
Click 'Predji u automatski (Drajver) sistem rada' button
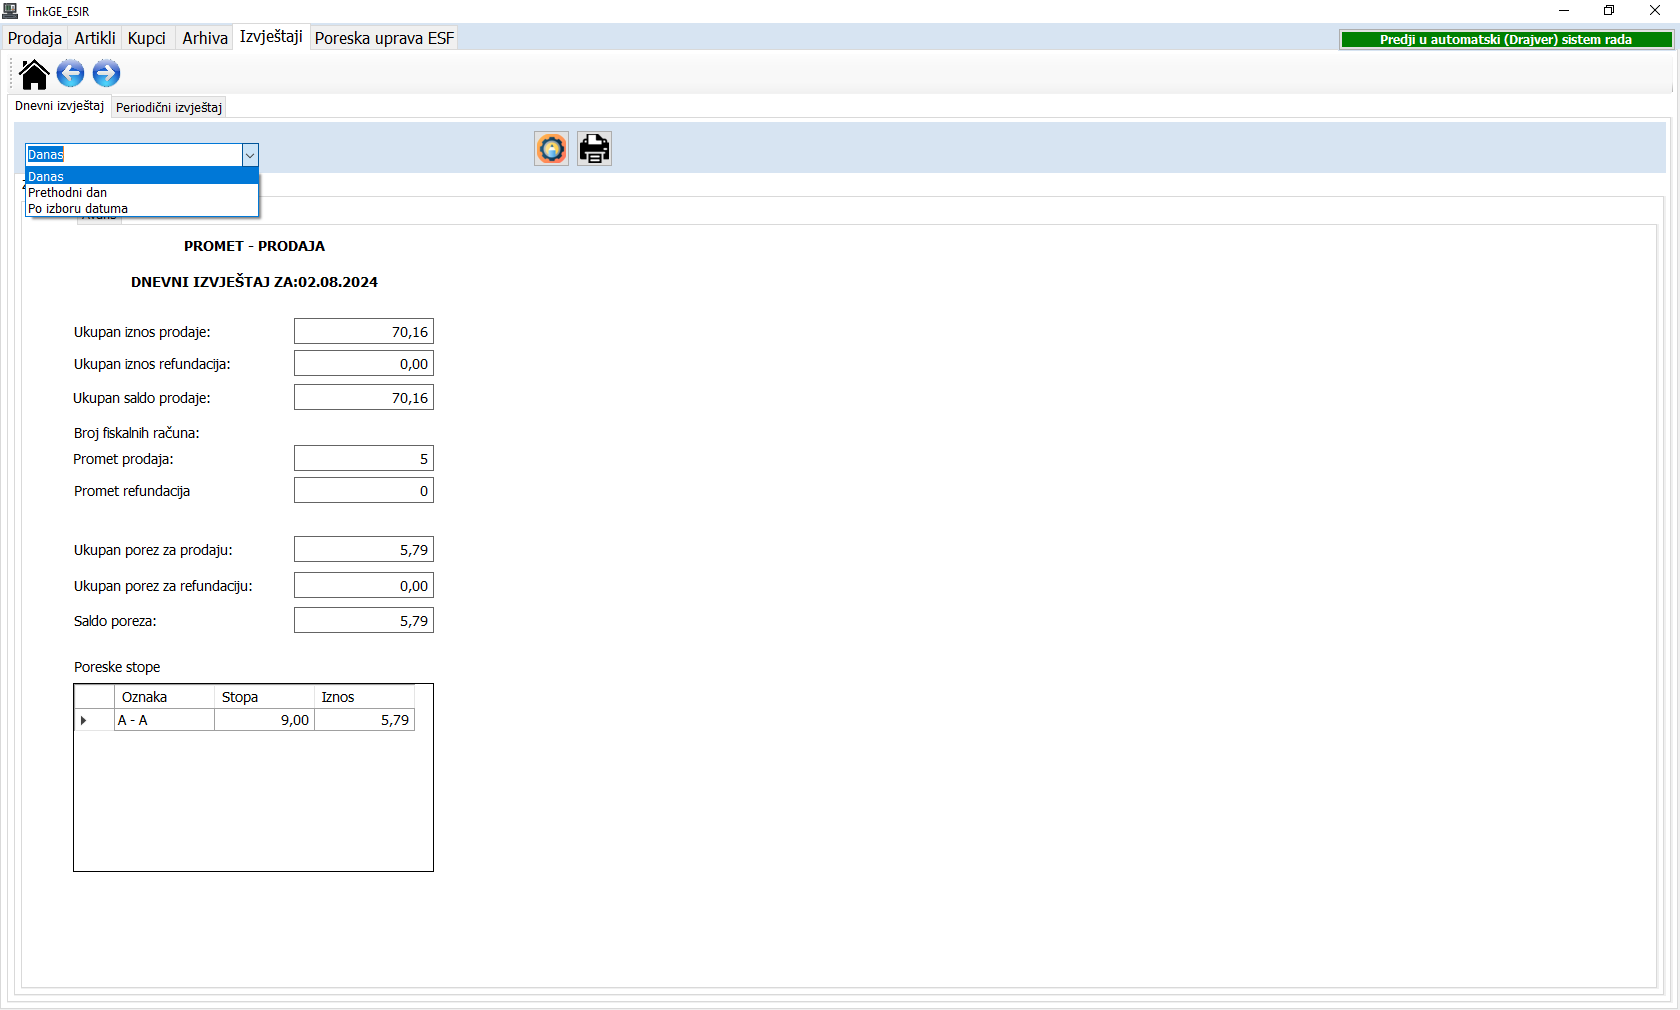click(x=1505, y=40)
